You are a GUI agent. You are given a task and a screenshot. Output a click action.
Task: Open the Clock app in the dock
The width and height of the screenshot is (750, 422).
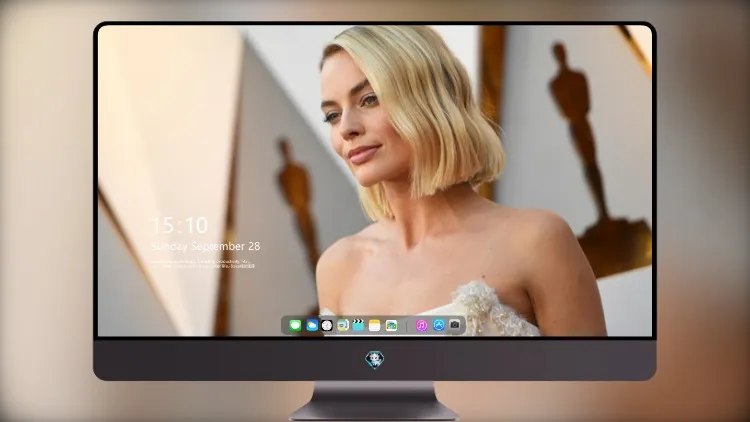coord(327,325)
